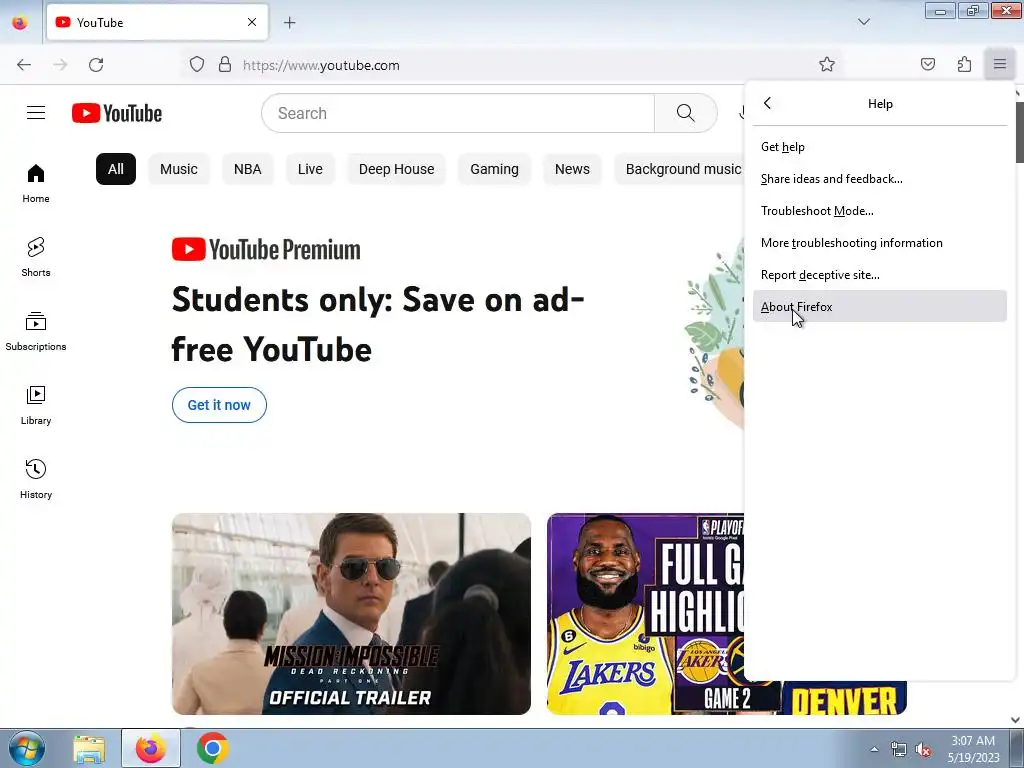This screenshot has height=768, width=1024.
Task: Show hidden tray icons arrow
Action: click(x=874, y=749)
